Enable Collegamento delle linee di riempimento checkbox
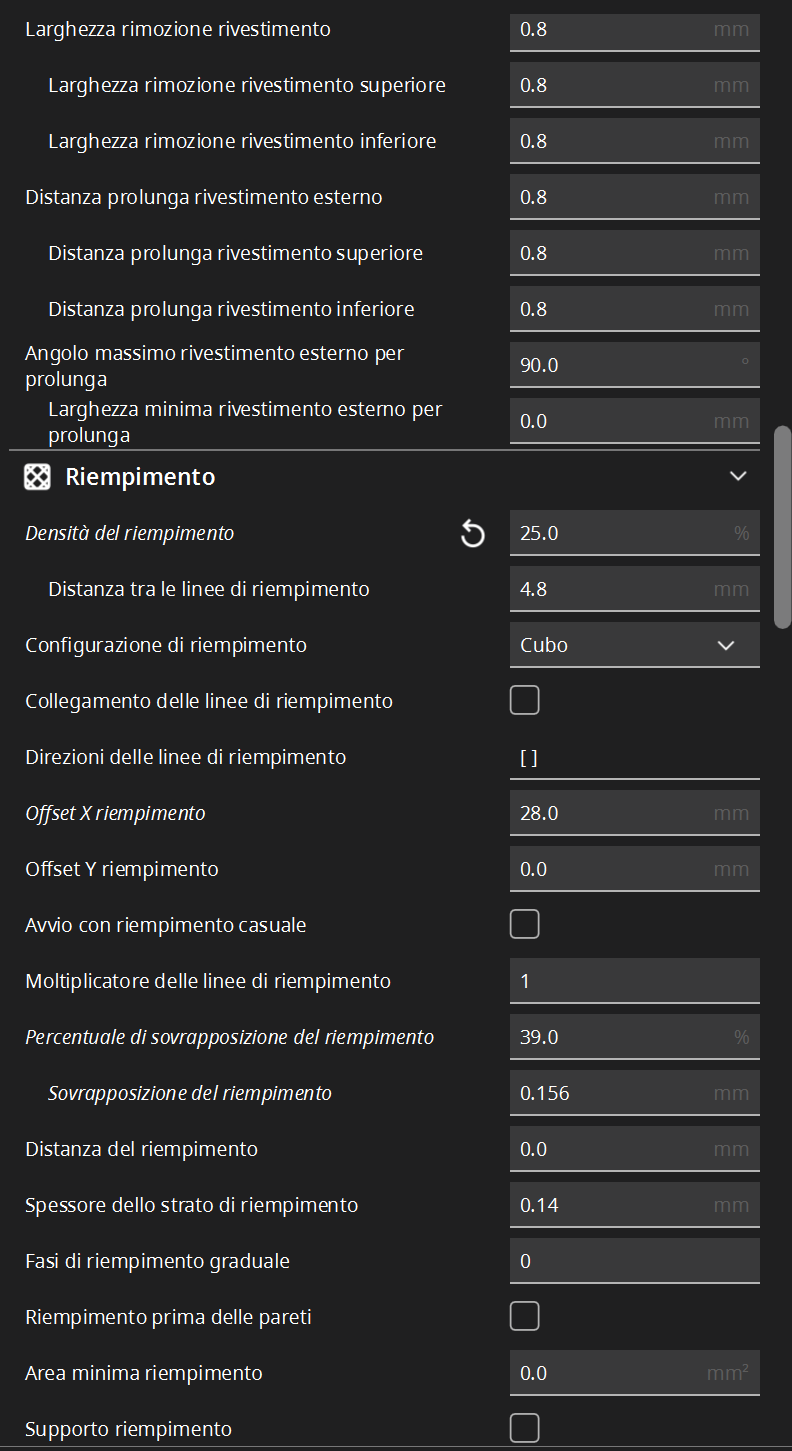Screen dimensions: 792x1451 [x=525, y=701]
